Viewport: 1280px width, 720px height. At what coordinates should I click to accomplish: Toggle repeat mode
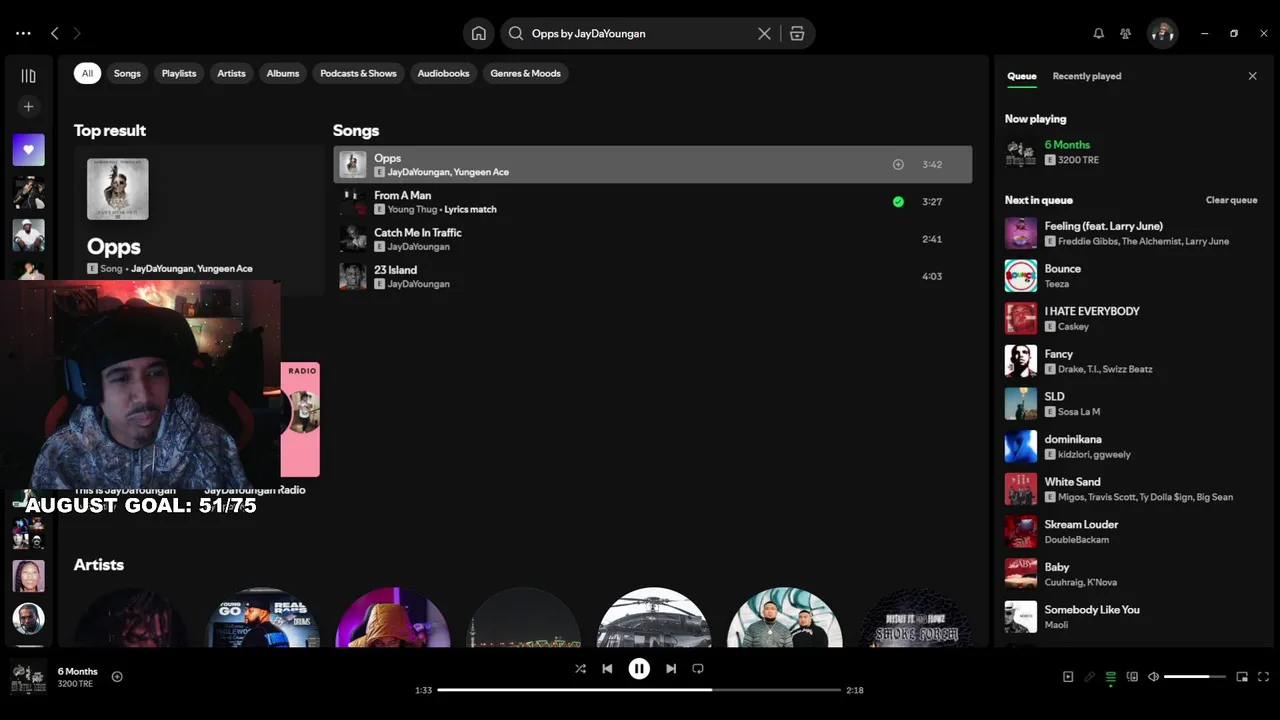(x=698, y=668)
